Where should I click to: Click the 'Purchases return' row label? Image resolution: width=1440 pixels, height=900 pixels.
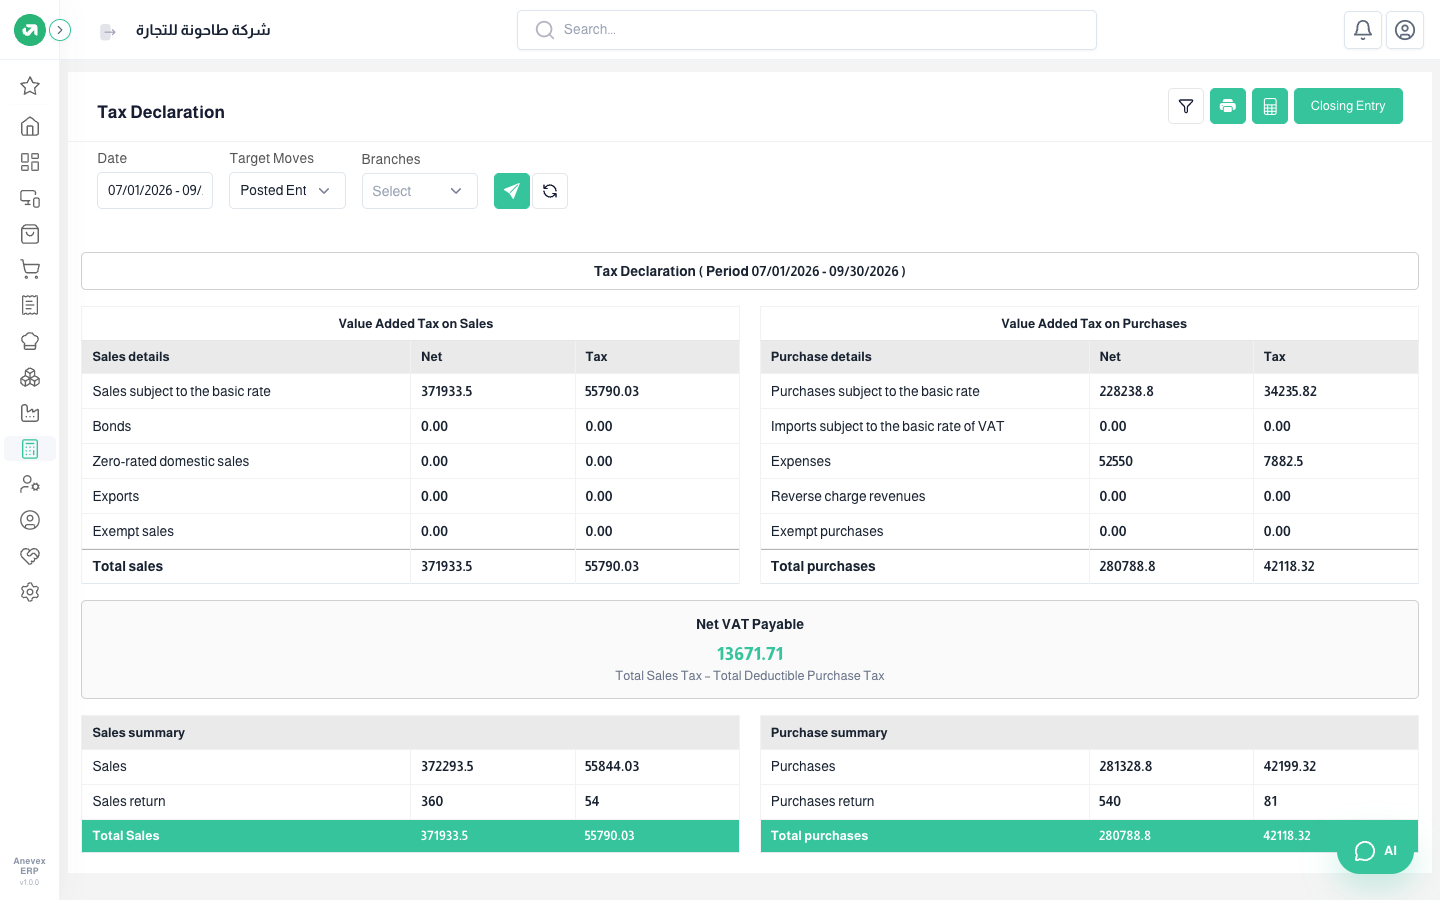pyautogui.click(x=822, y=801)
